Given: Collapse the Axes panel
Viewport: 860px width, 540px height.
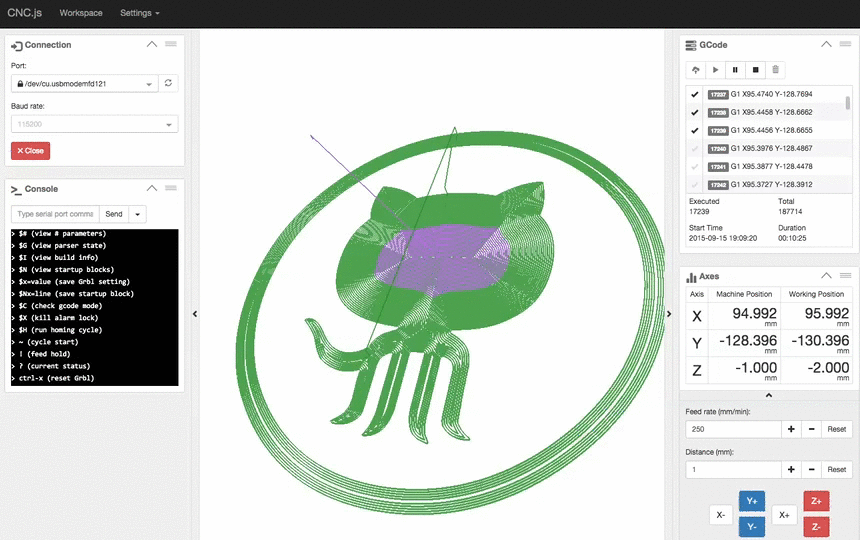Looking at the screenshot, I should point(827,275).
